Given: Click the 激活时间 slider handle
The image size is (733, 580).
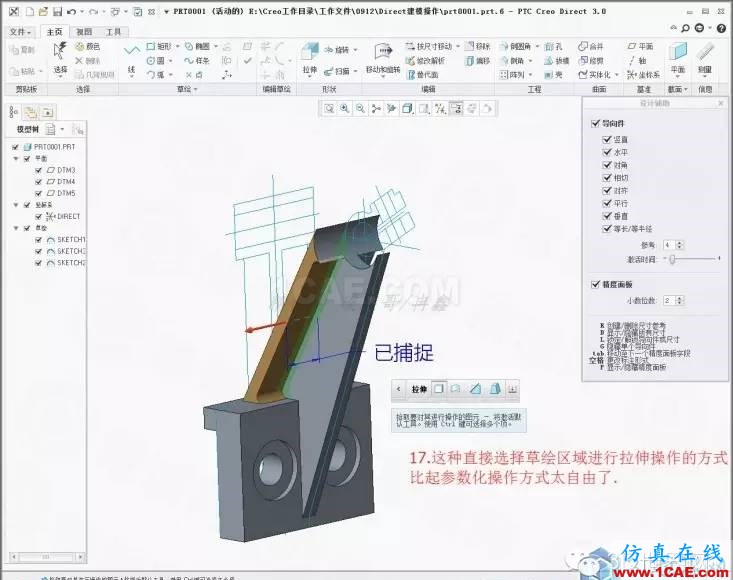Looking at the screenshot, I should click(x=672, y=258).
